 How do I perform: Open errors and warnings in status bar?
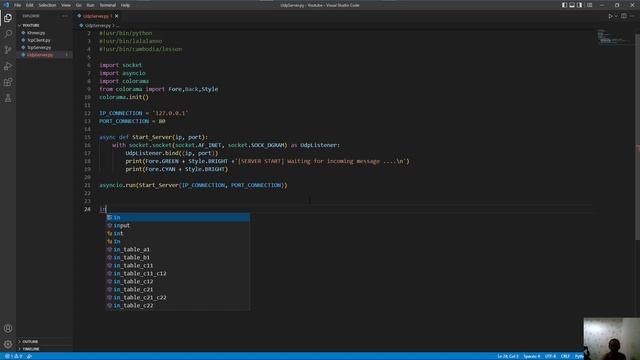(13, 356)
